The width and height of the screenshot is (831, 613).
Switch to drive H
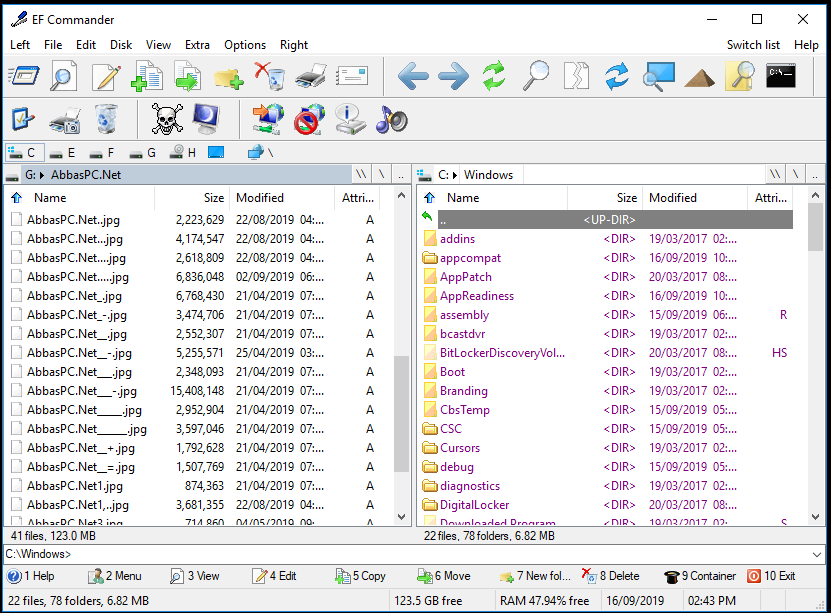pos(183,153)
